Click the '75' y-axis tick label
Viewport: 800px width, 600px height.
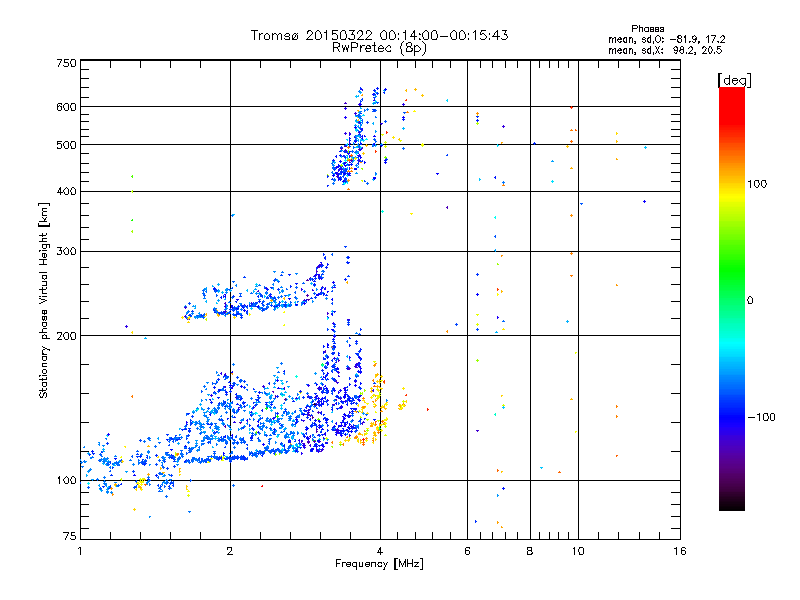[x=70, y=536]
